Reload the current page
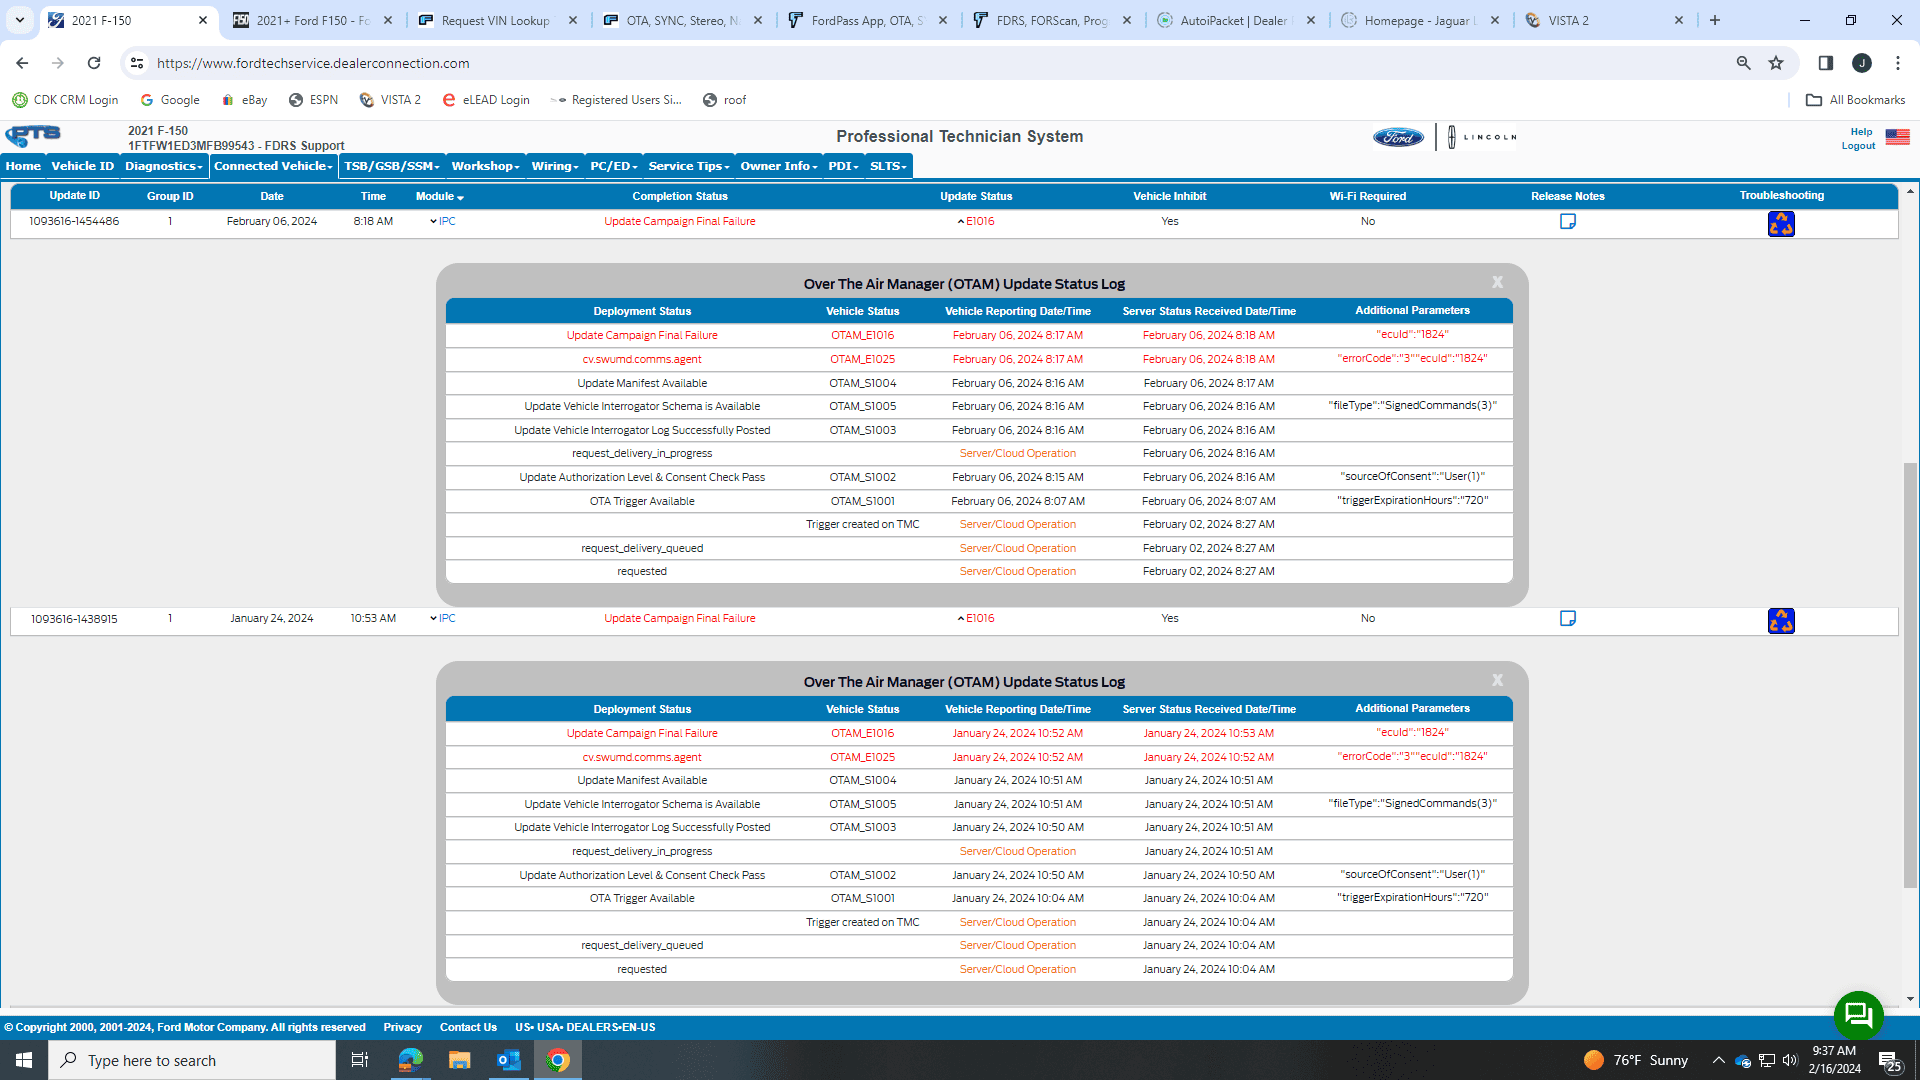 [94, 63]
